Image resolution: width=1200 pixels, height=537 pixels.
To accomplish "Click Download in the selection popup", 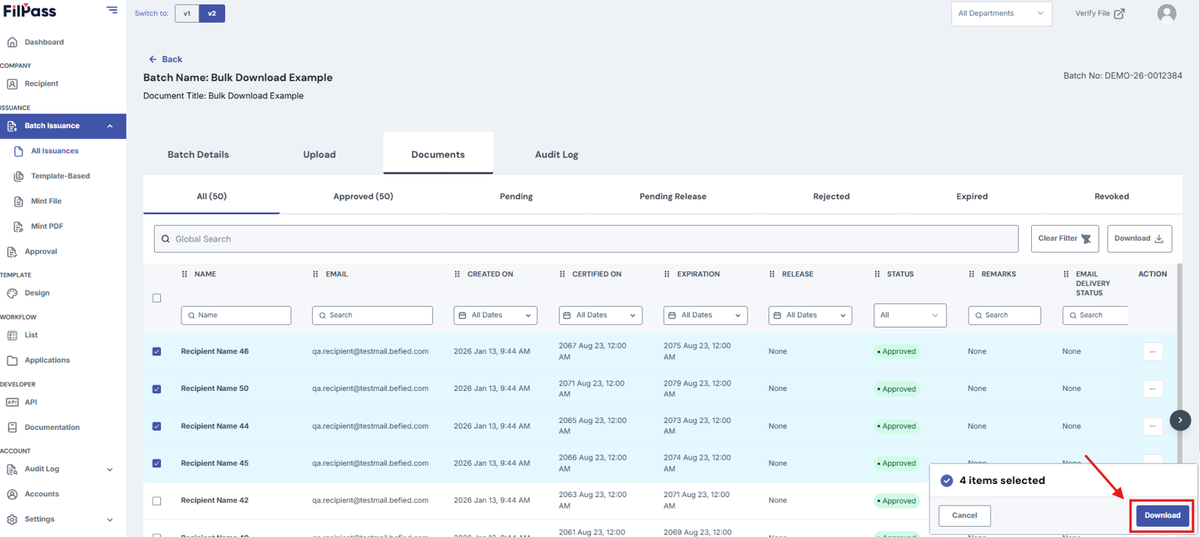I will point(1163,516).
